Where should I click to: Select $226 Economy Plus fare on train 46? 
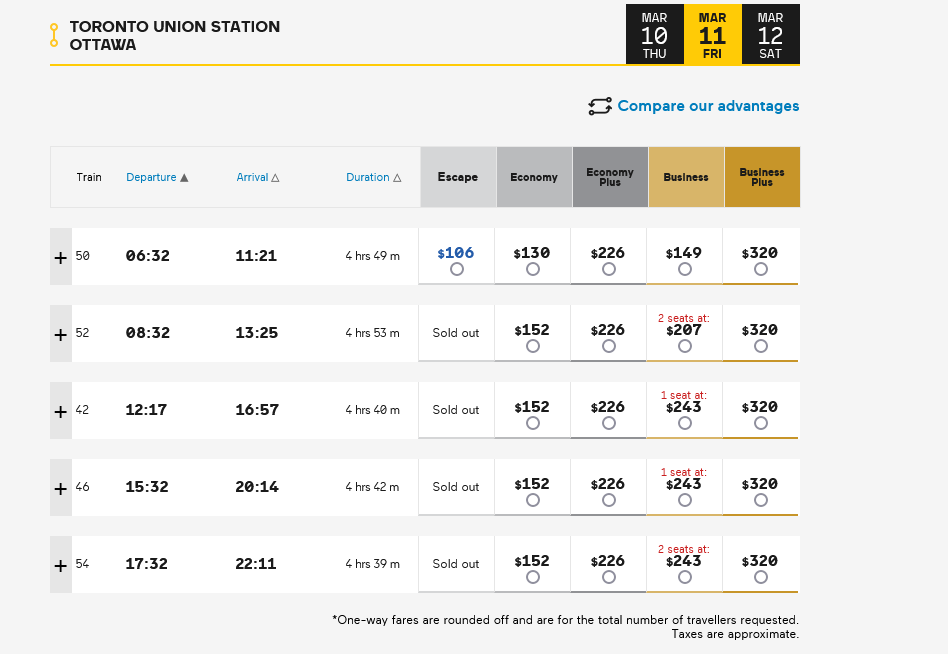pos(609,500)
